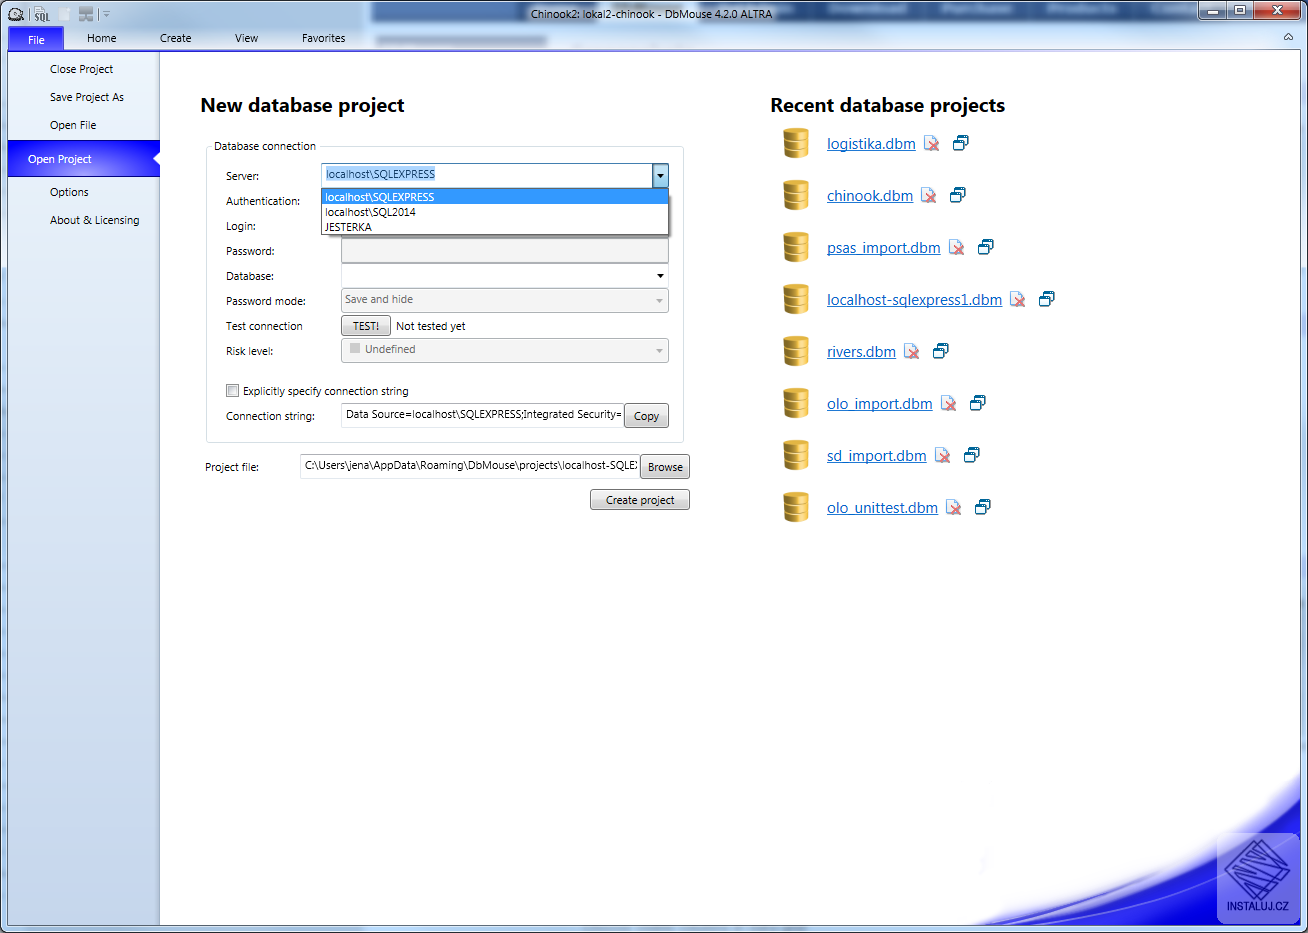1308x933 pixels.
Task: Select Close Project in File menu
Action: [x=84, y=69]
